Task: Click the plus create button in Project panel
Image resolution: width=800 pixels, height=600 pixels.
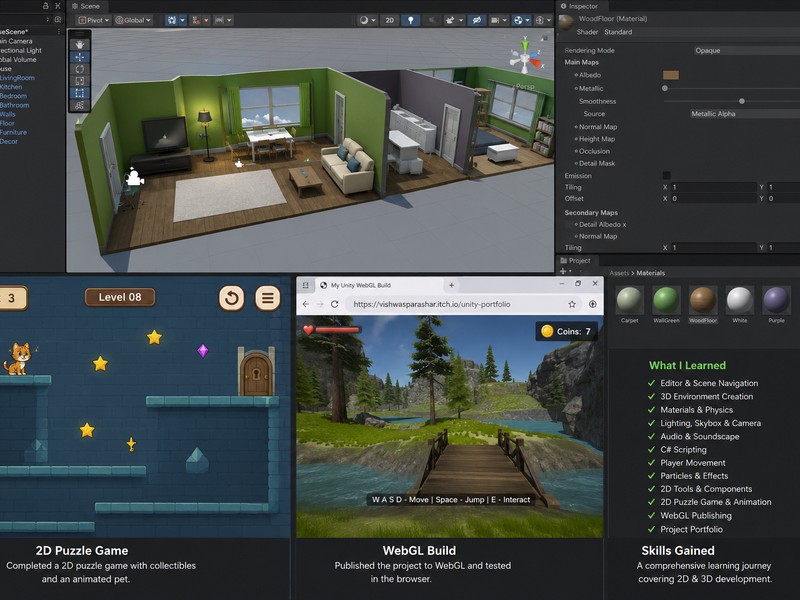Action: point(563,272)
